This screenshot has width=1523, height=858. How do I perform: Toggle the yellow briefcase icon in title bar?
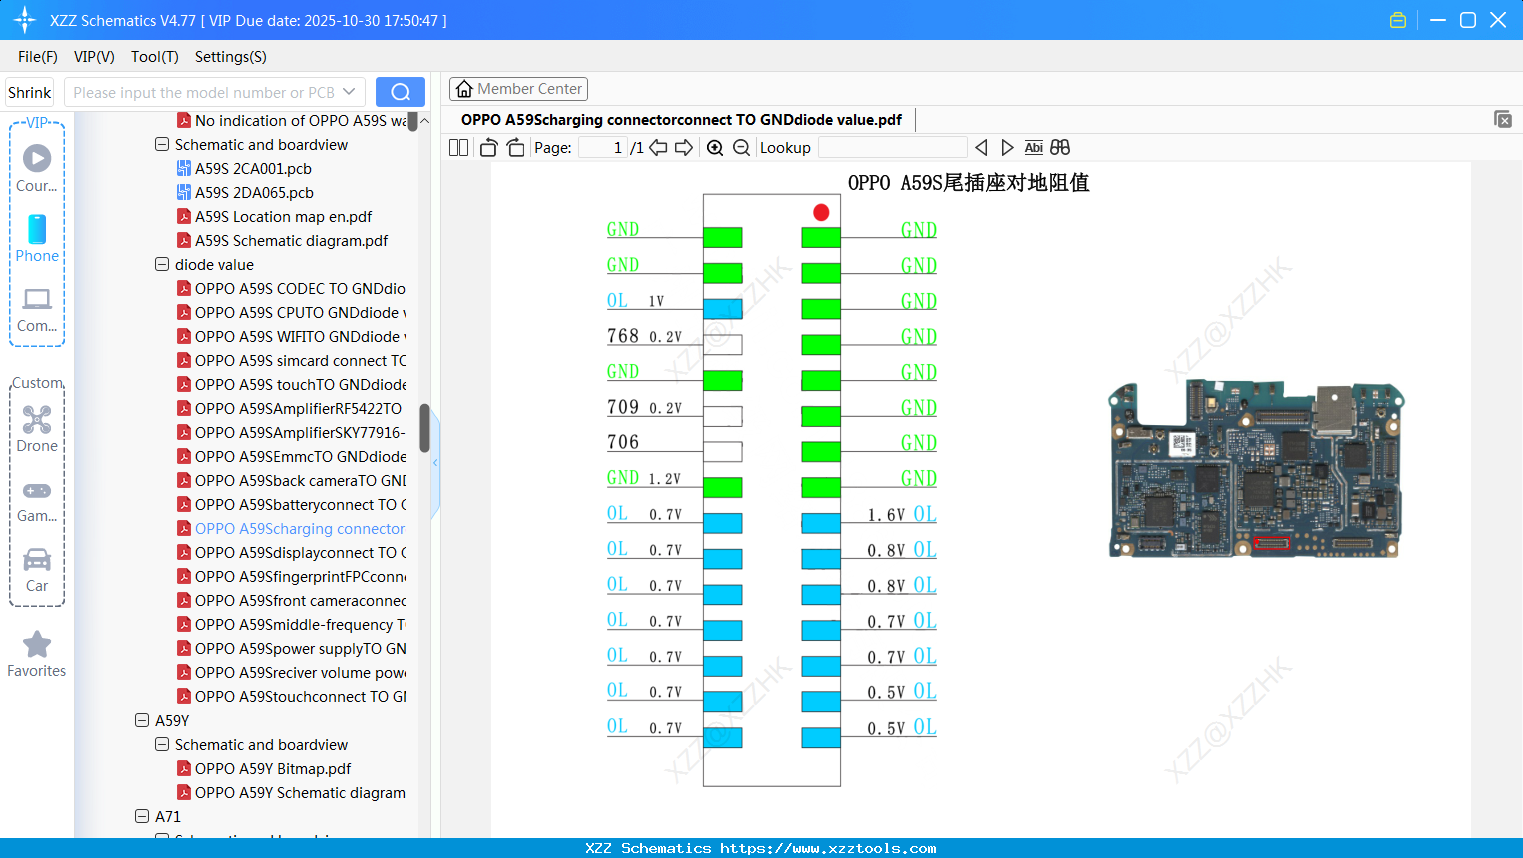(x=1397, y=19)
